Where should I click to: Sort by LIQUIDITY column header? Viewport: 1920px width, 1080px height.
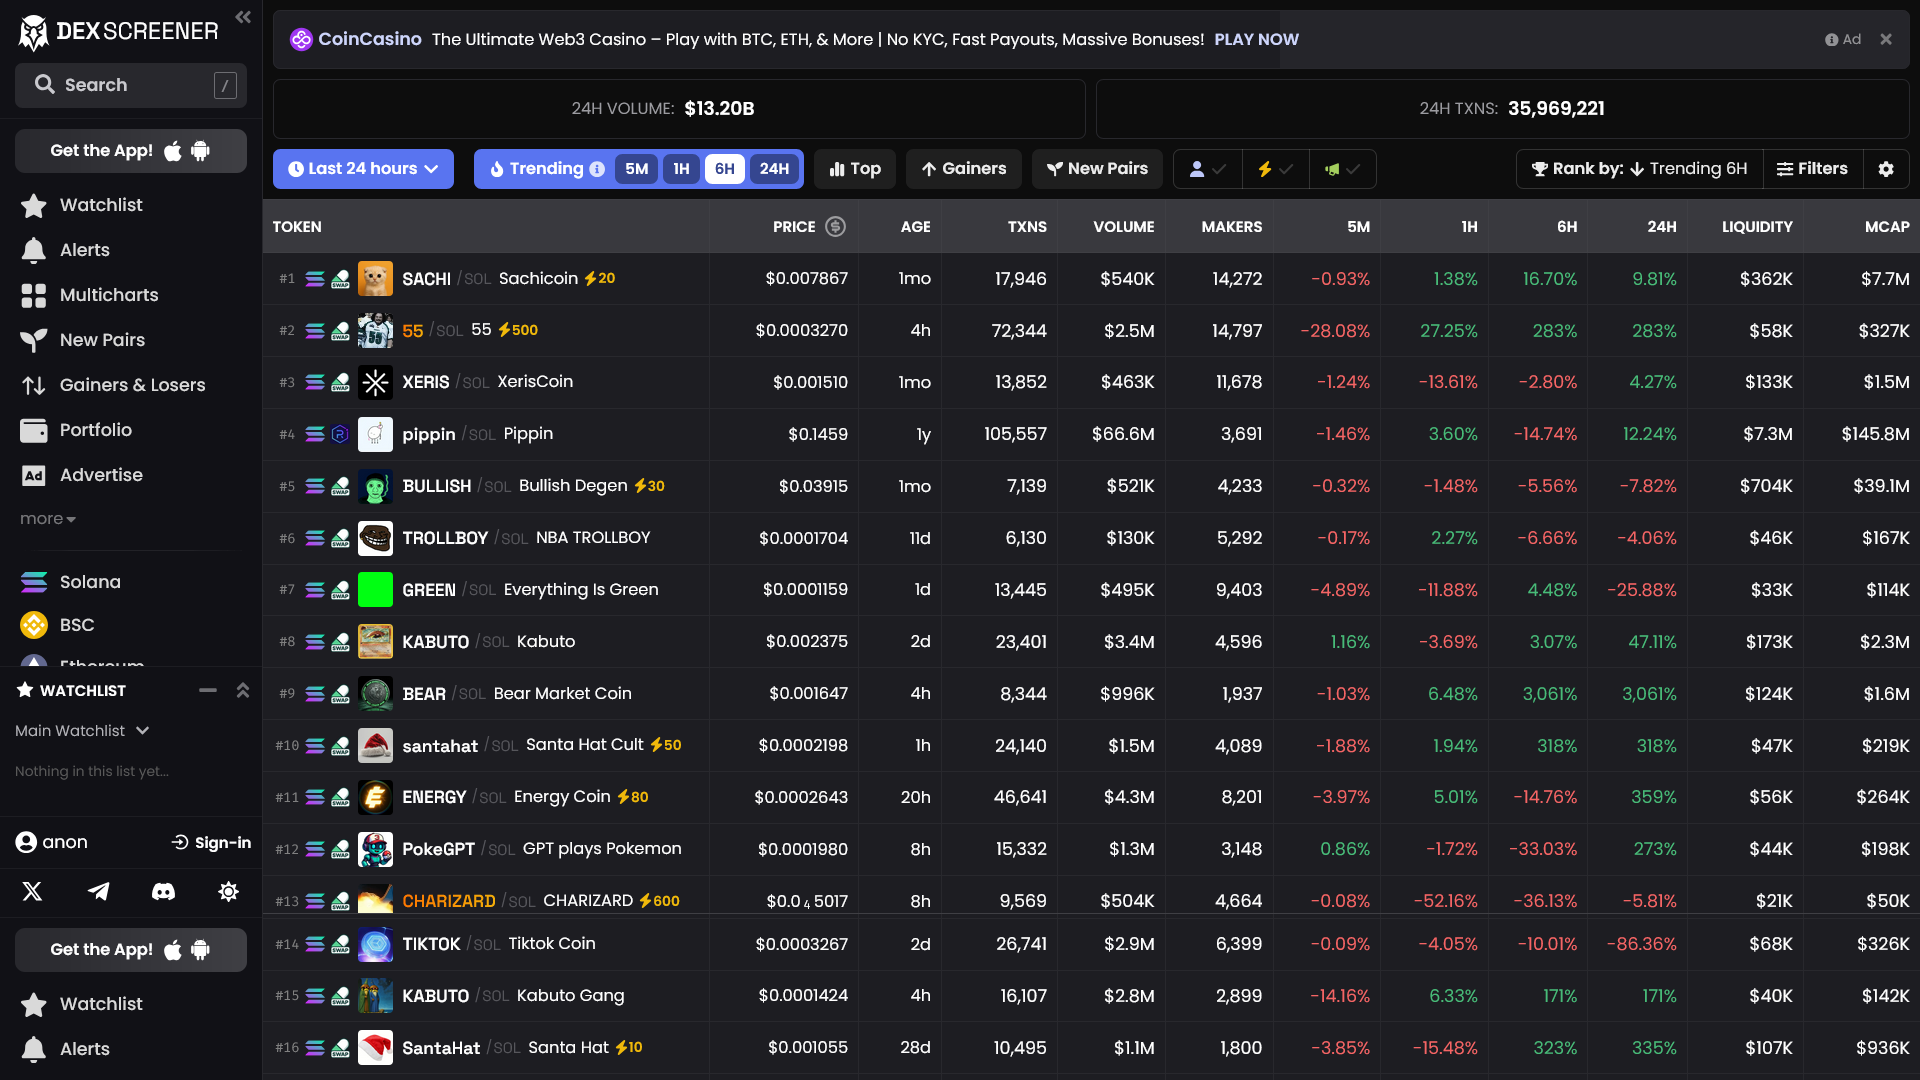[1757, 227]
